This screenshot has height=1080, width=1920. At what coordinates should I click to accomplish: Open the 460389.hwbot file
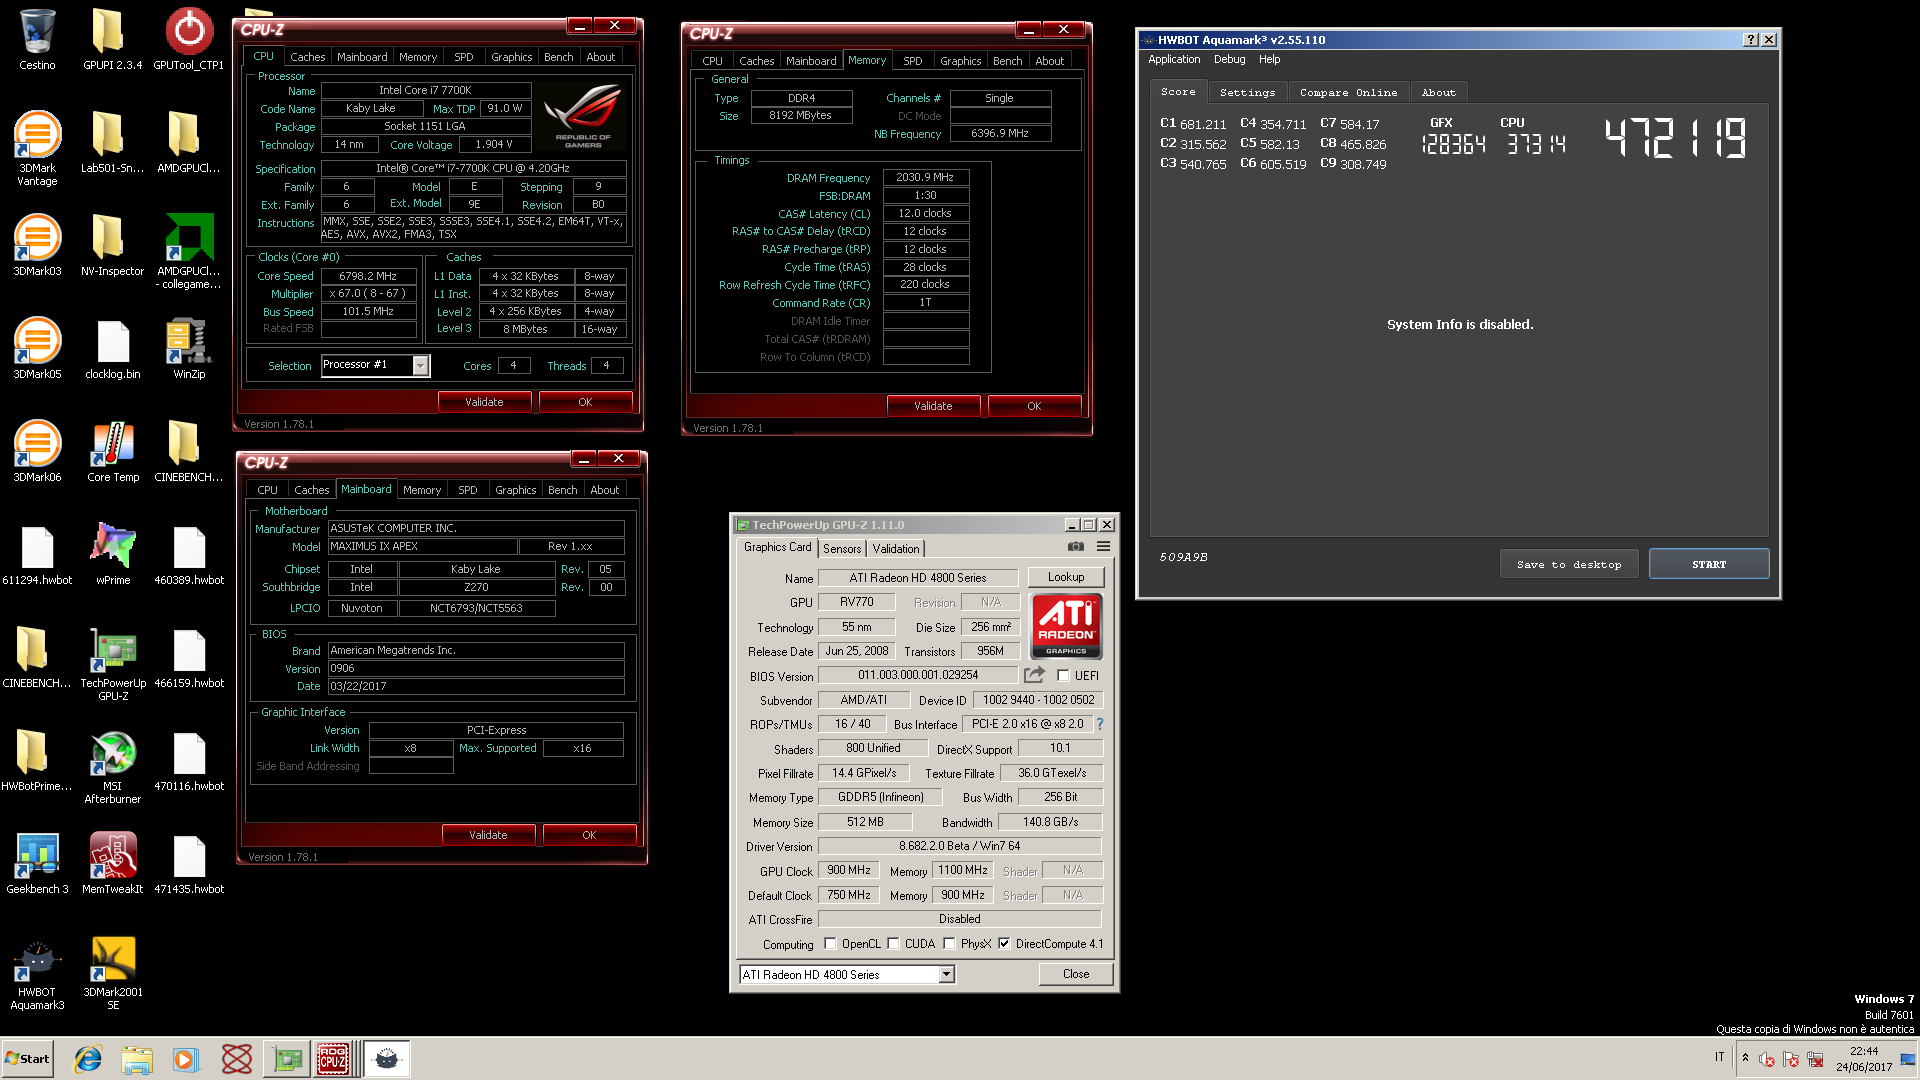pyautogui.click(x=188, y=554)
